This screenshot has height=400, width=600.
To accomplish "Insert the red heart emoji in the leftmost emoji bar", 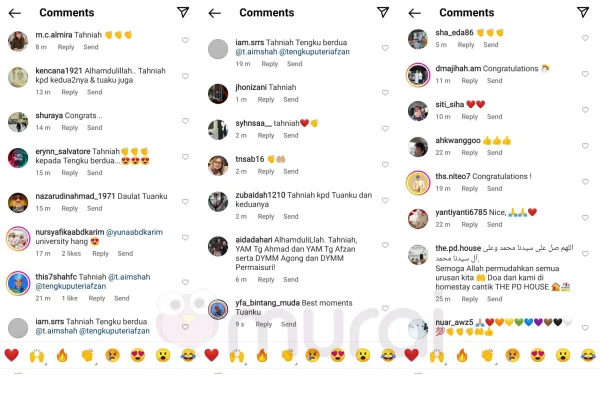I will coord(11,355).
